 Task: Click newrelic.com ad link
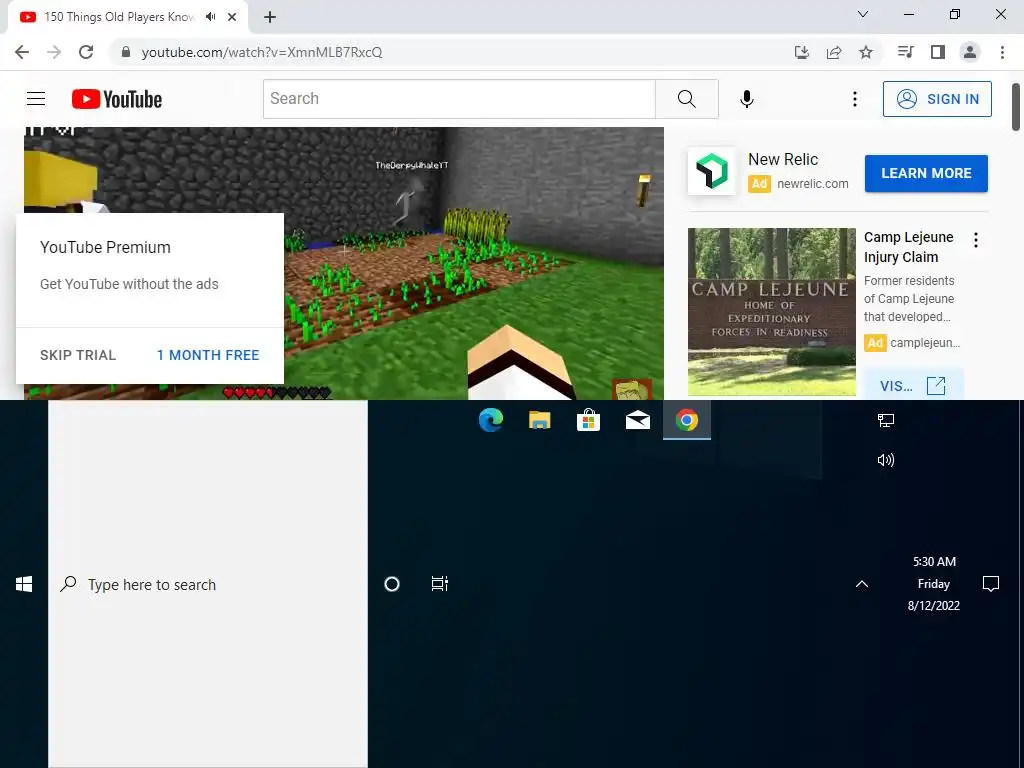(812, 184)
